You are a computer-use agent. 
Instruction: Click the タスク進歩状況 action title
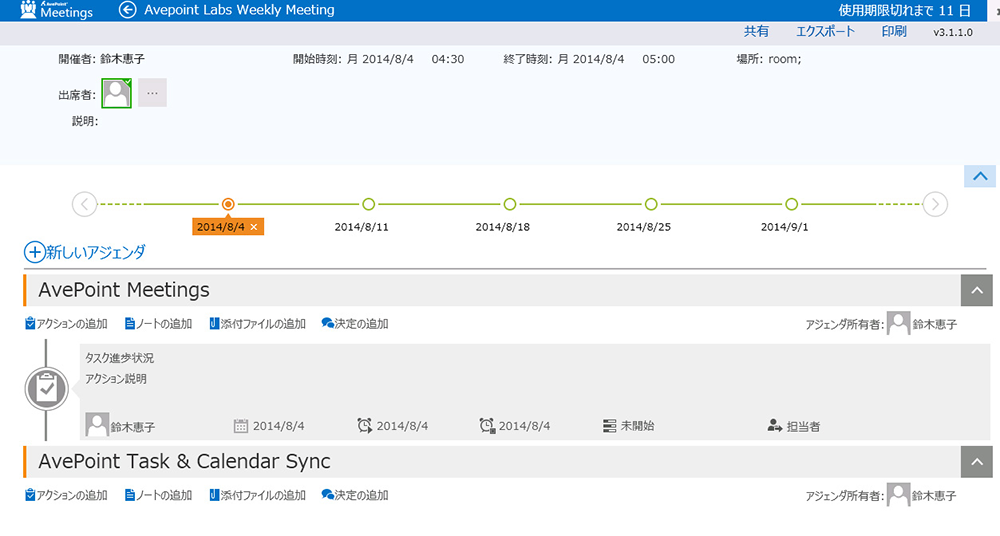point(119,358)
